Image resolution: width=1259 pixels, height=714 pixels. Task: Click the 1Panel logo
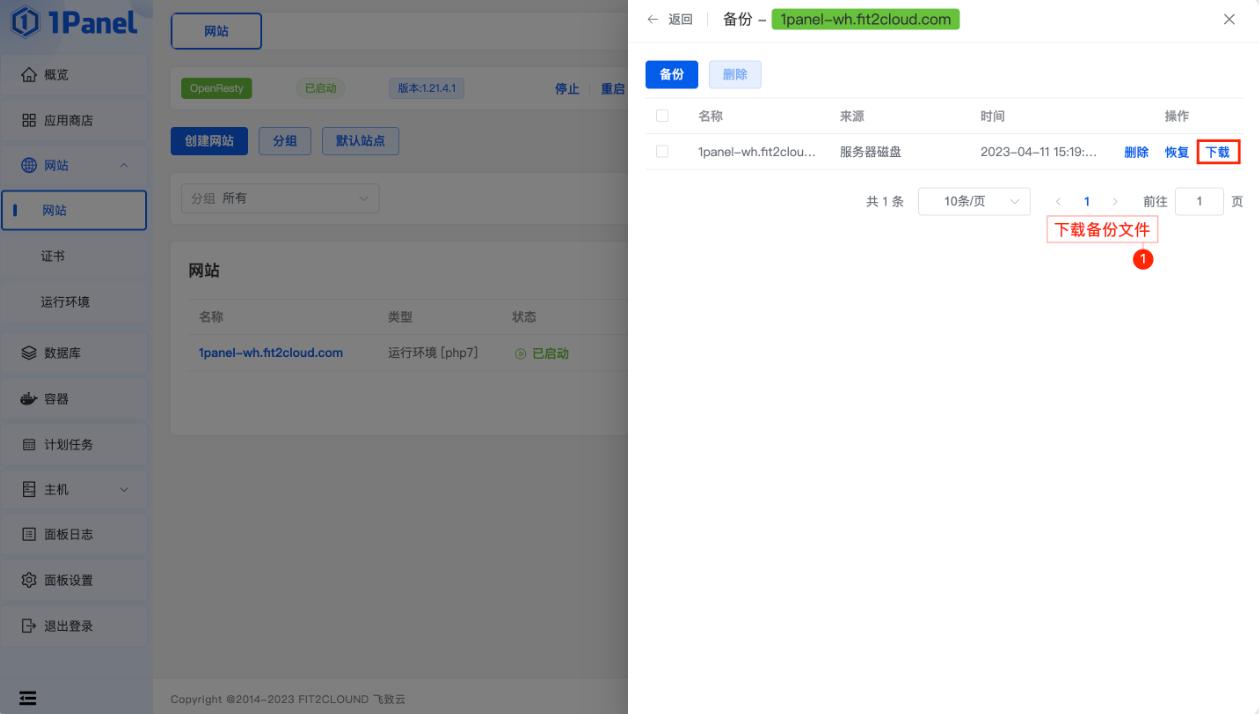click(75, 24)
